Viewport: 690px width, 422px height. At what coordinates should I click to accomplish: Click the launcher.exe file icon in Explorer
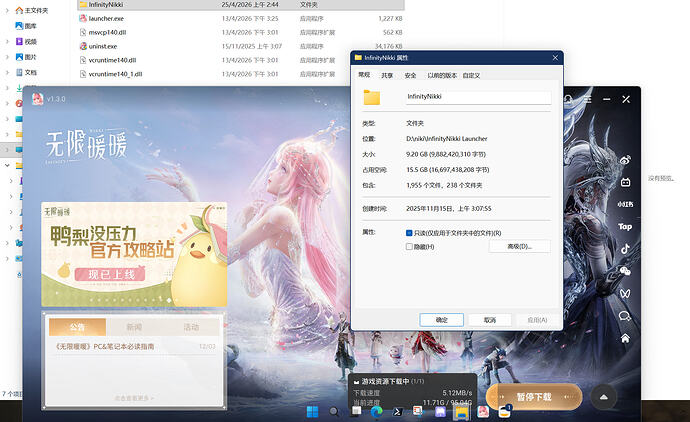[x=83, y=18]
